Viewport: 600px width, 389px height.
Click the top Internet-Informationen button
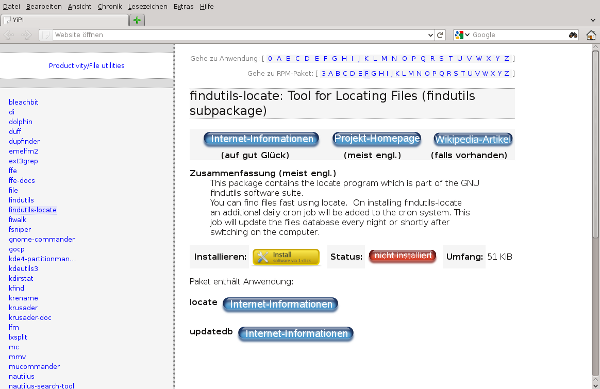(x=261, y=139)
